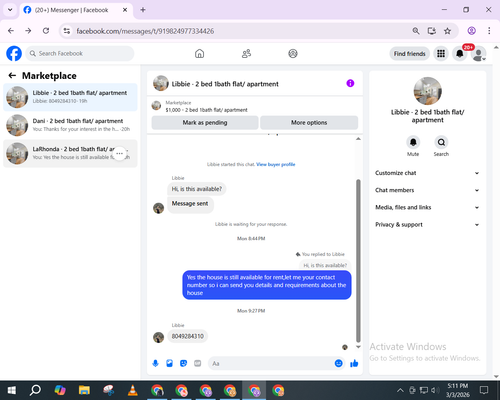Image resolution: width=500 pixels, height=400 pixels.
Task: Open the Windows notification center
Action: [x=484, y=390]
